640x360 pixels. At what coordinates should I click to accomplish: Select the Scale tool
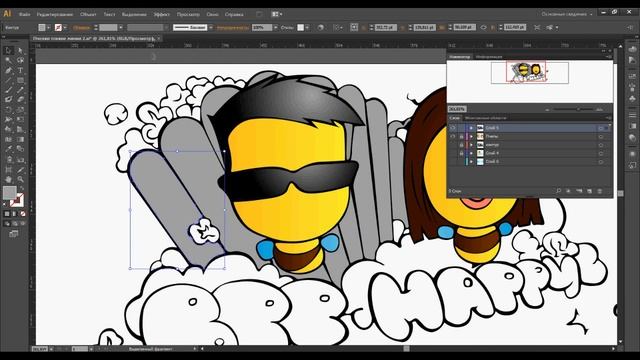[20, 109]
